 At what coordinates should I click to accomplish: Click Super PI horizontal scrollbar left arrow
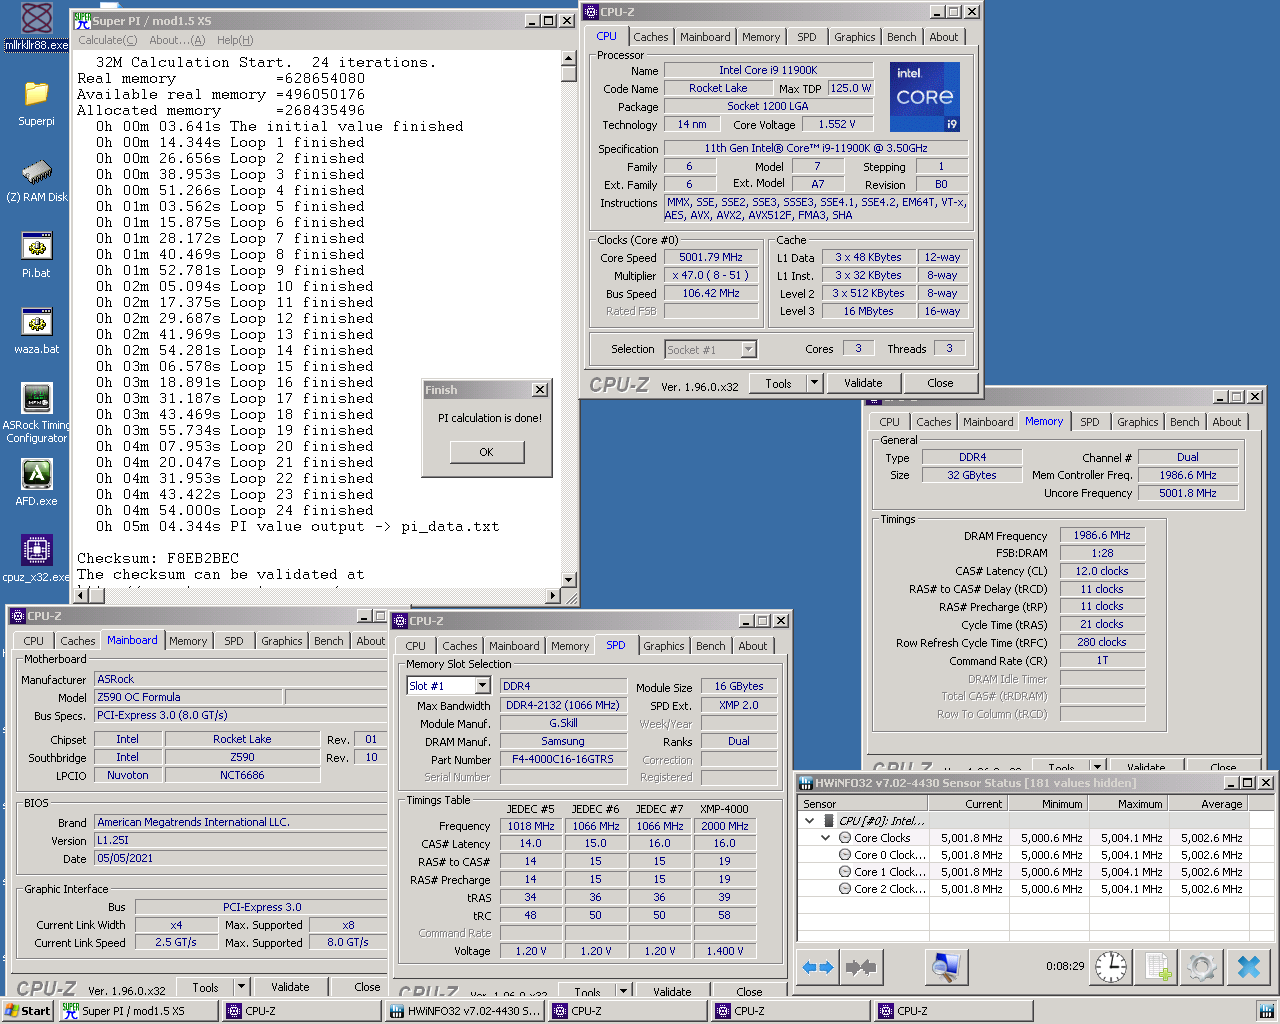[x=83, y=595]
